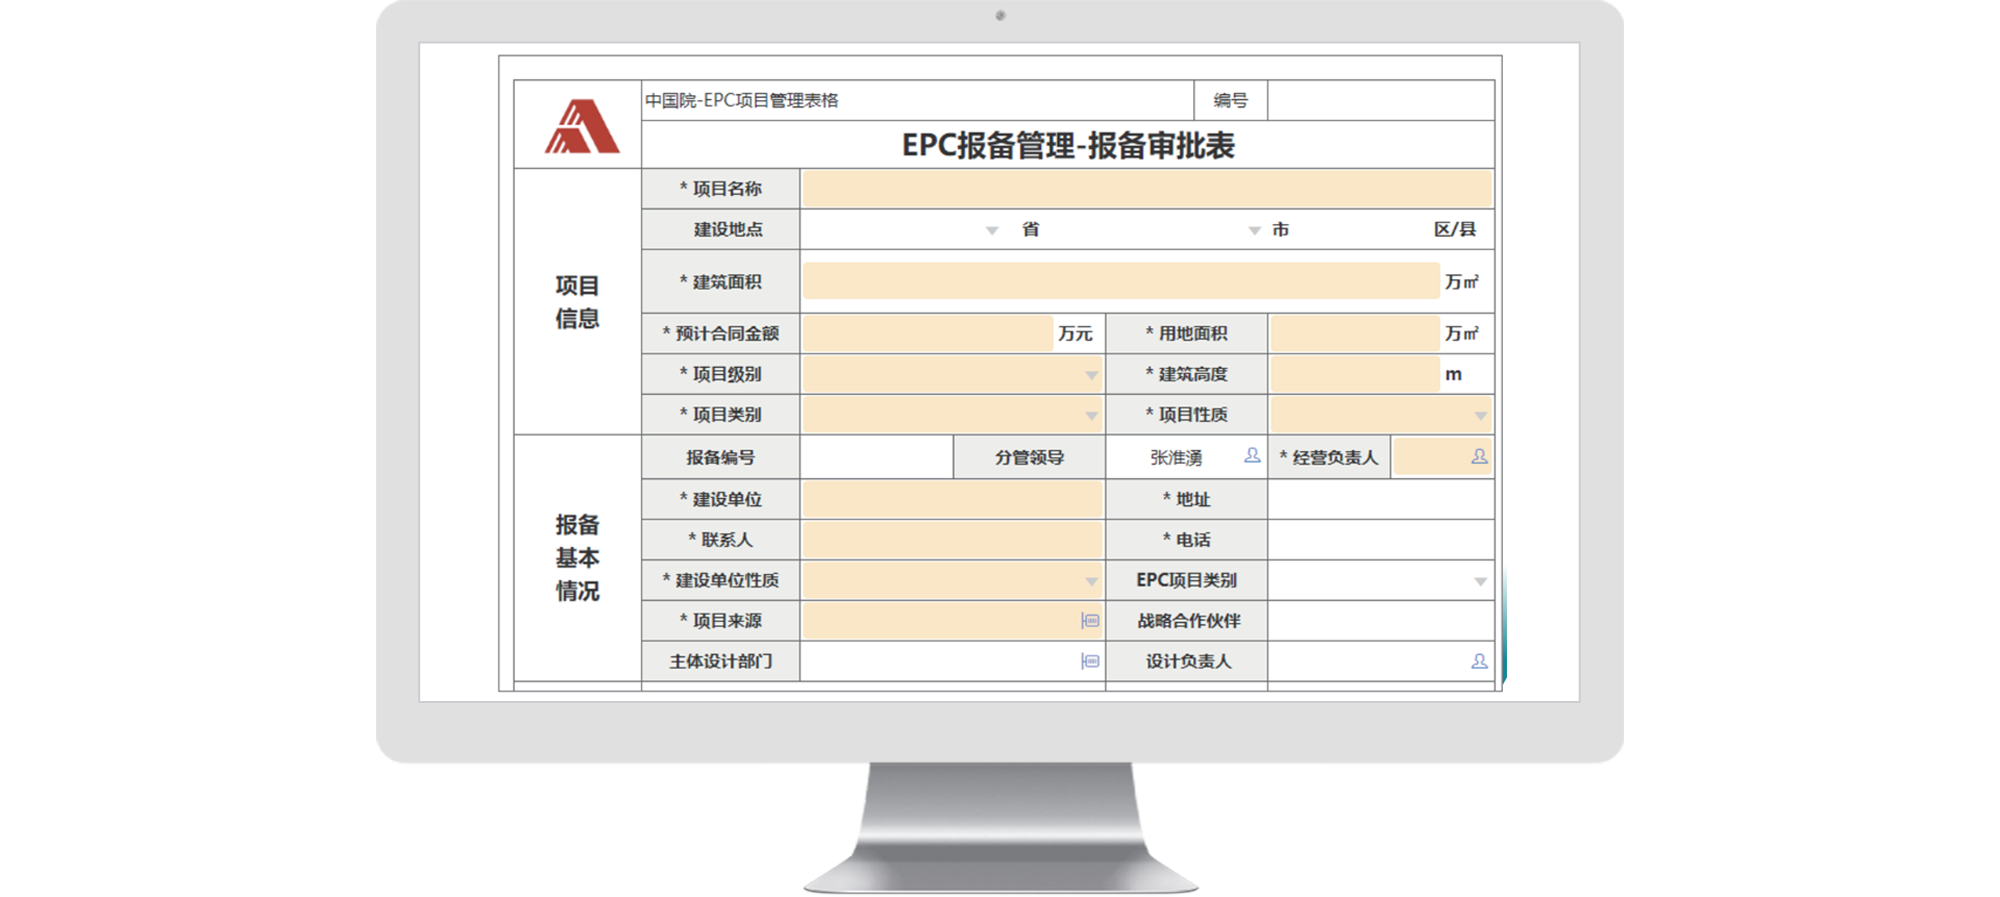Image resolution: width=2000 pixels, height=897 pixels.
Task: Focus the 建筑面积 input field
Action: [x=1120, y=282]
